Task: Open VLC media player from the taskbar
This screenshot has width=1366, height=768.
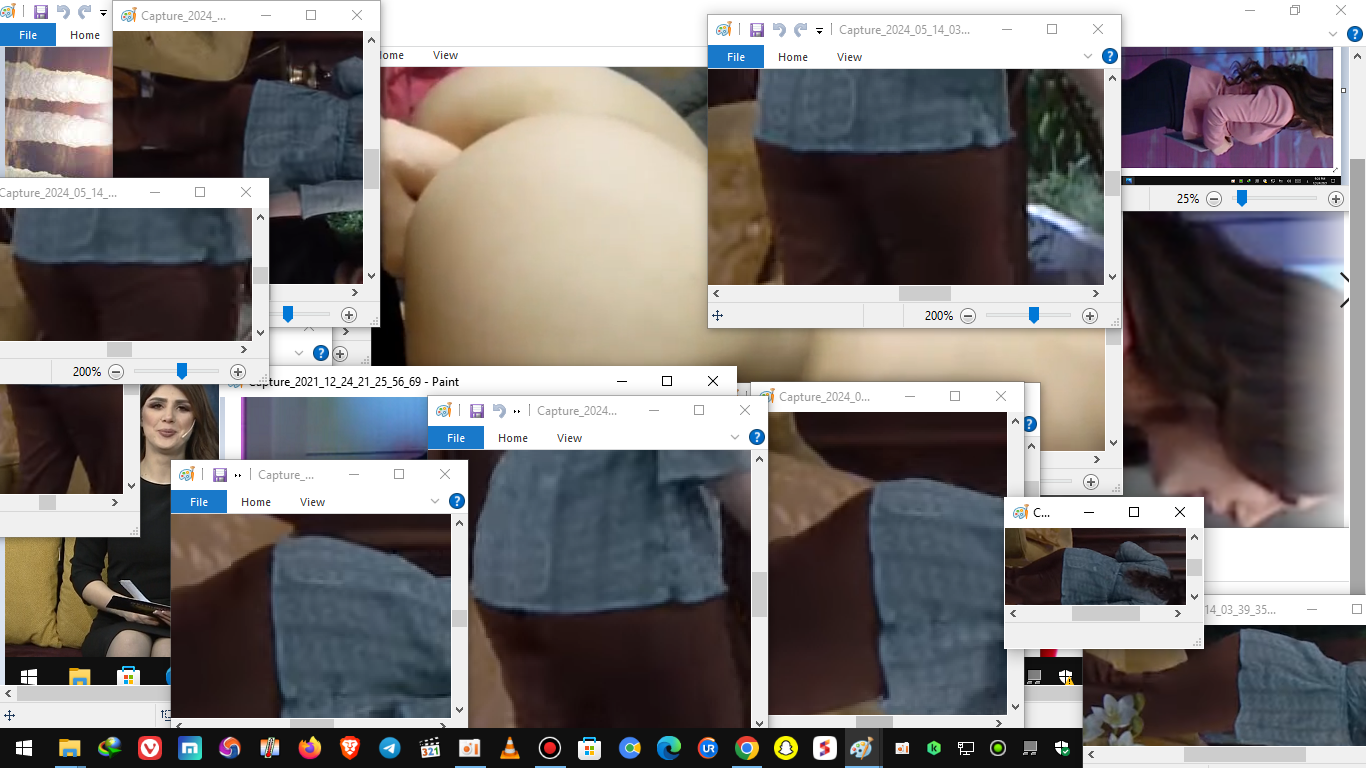Action: pyautogui.click(x=509, y=748)
